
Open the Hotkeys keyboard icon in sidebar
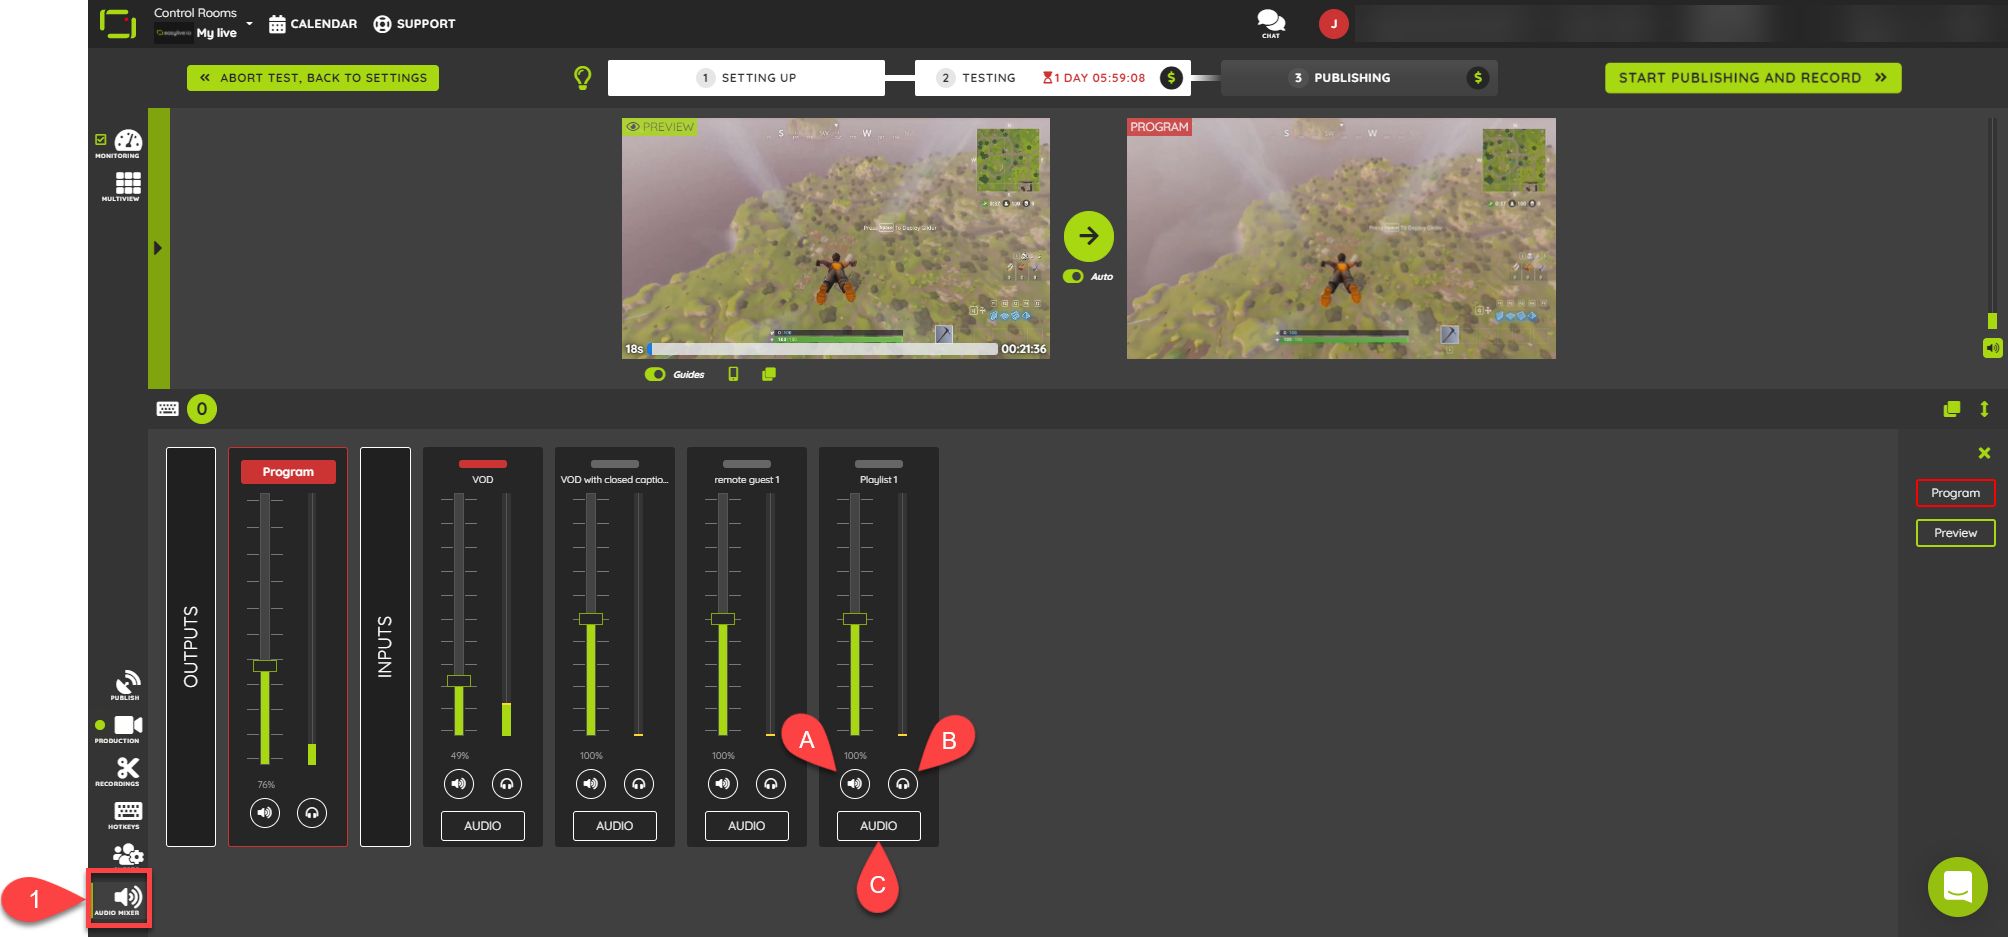click(128, 811)
